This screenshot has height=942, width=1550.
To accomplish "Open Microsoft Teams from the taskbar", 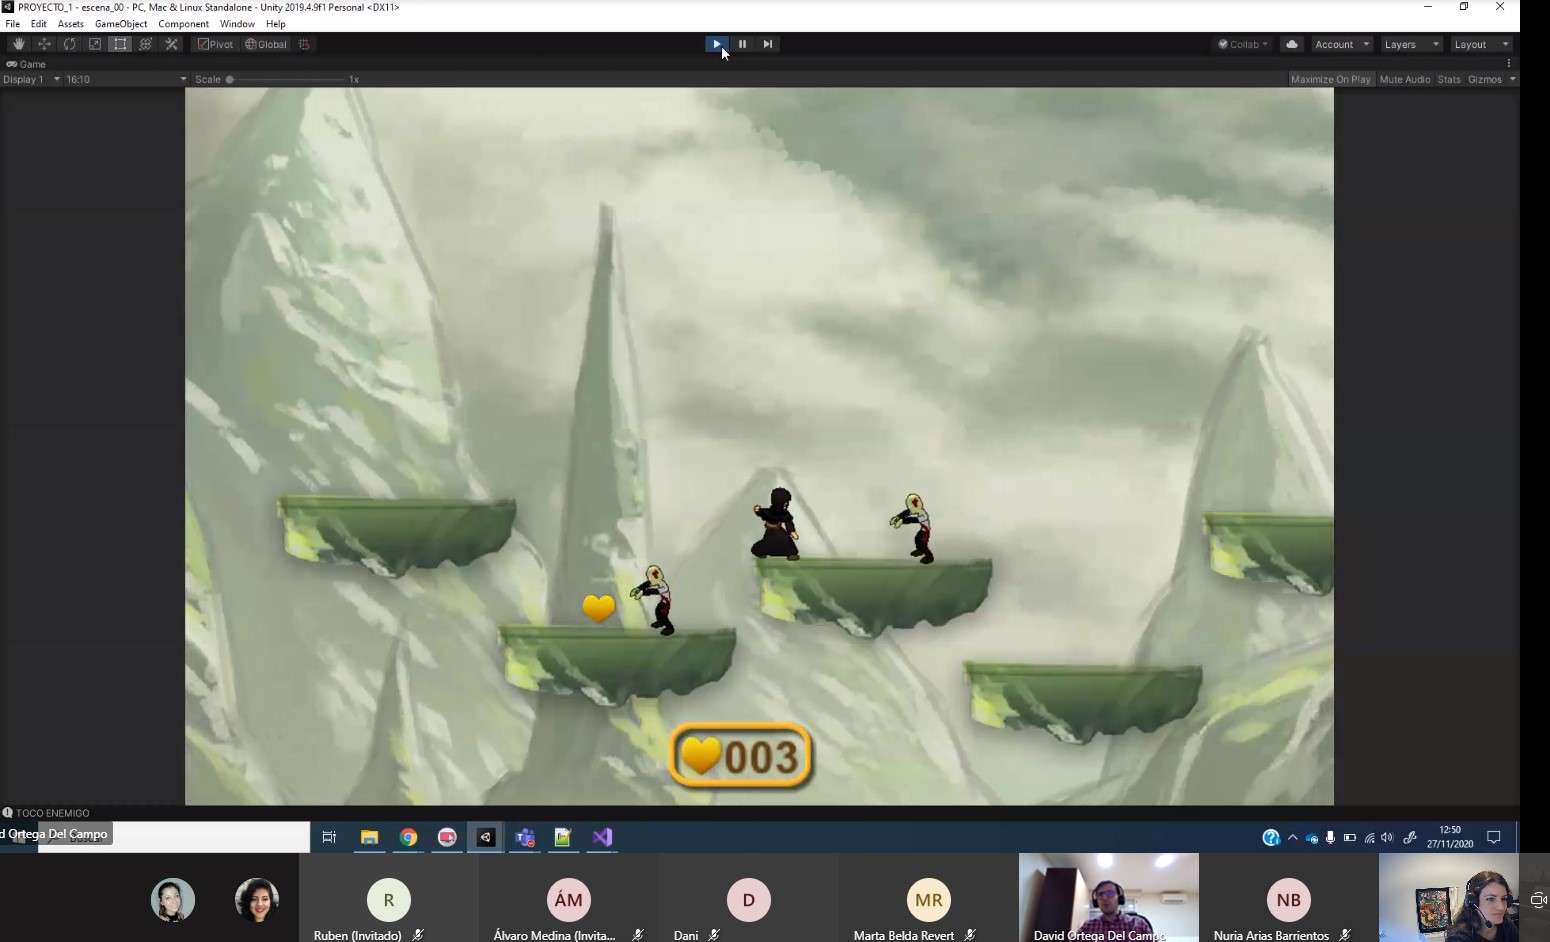I will [x=525, y=837].
